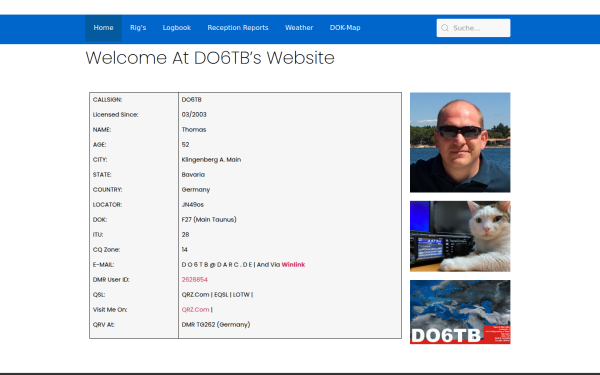Click the Licensed Since label
The height and width of the screenshot is (375, 600).
(115, 114)
